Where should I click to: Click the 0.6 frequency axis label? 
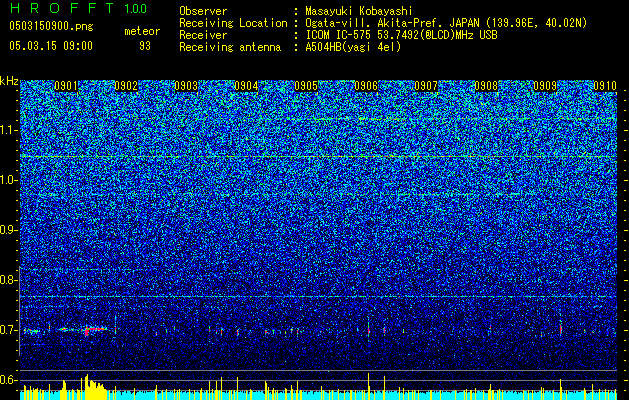(x=9, y=380)
